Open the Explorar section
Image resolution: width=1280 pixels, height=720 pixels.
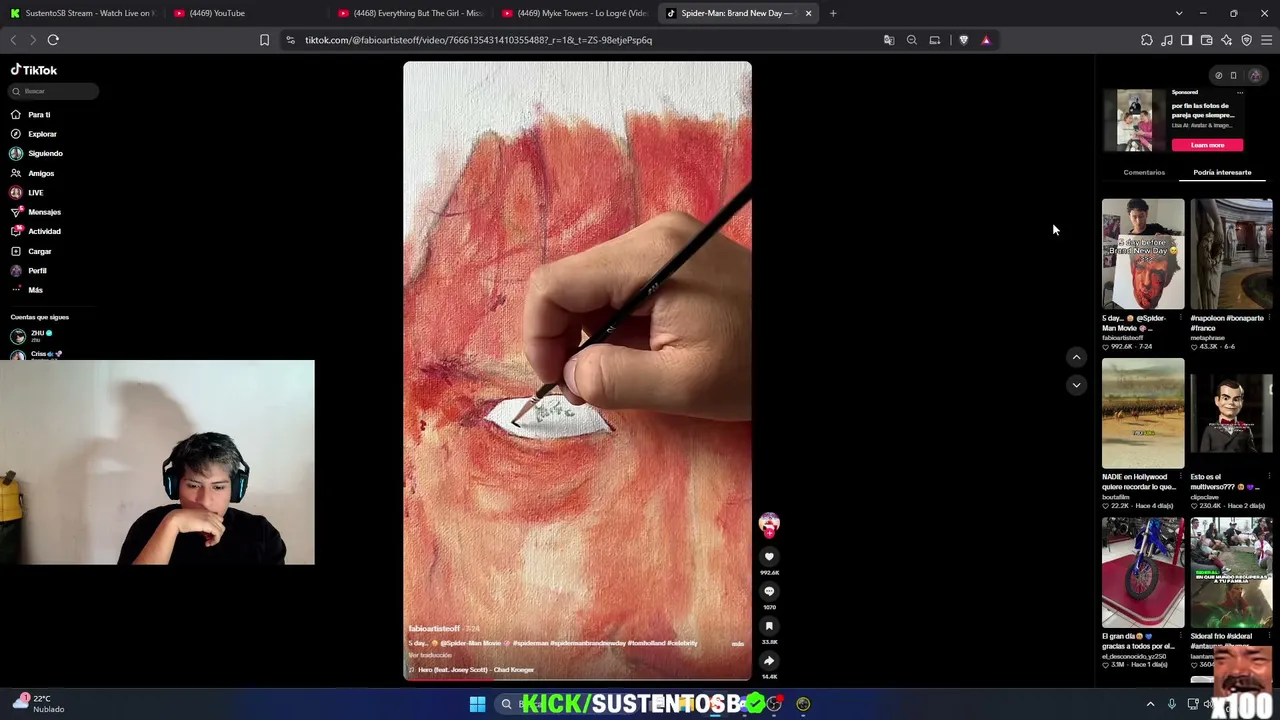coord(42,134)
